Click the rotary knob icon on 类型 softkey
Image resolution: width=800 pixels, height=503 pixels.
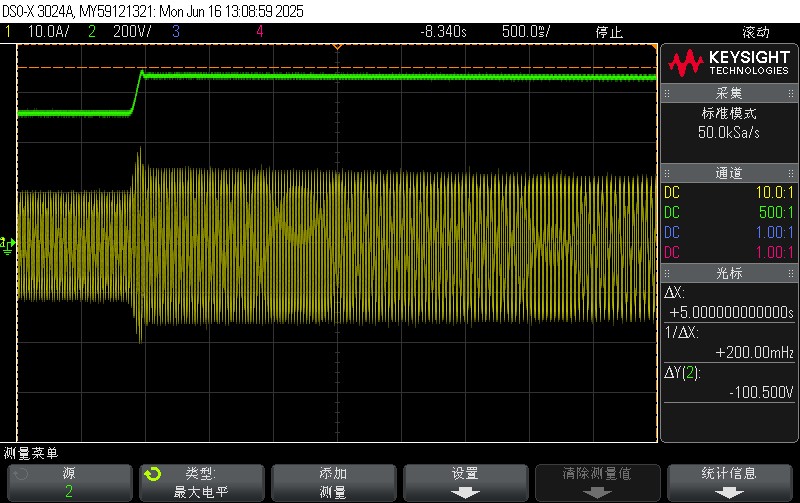(153, 473)
